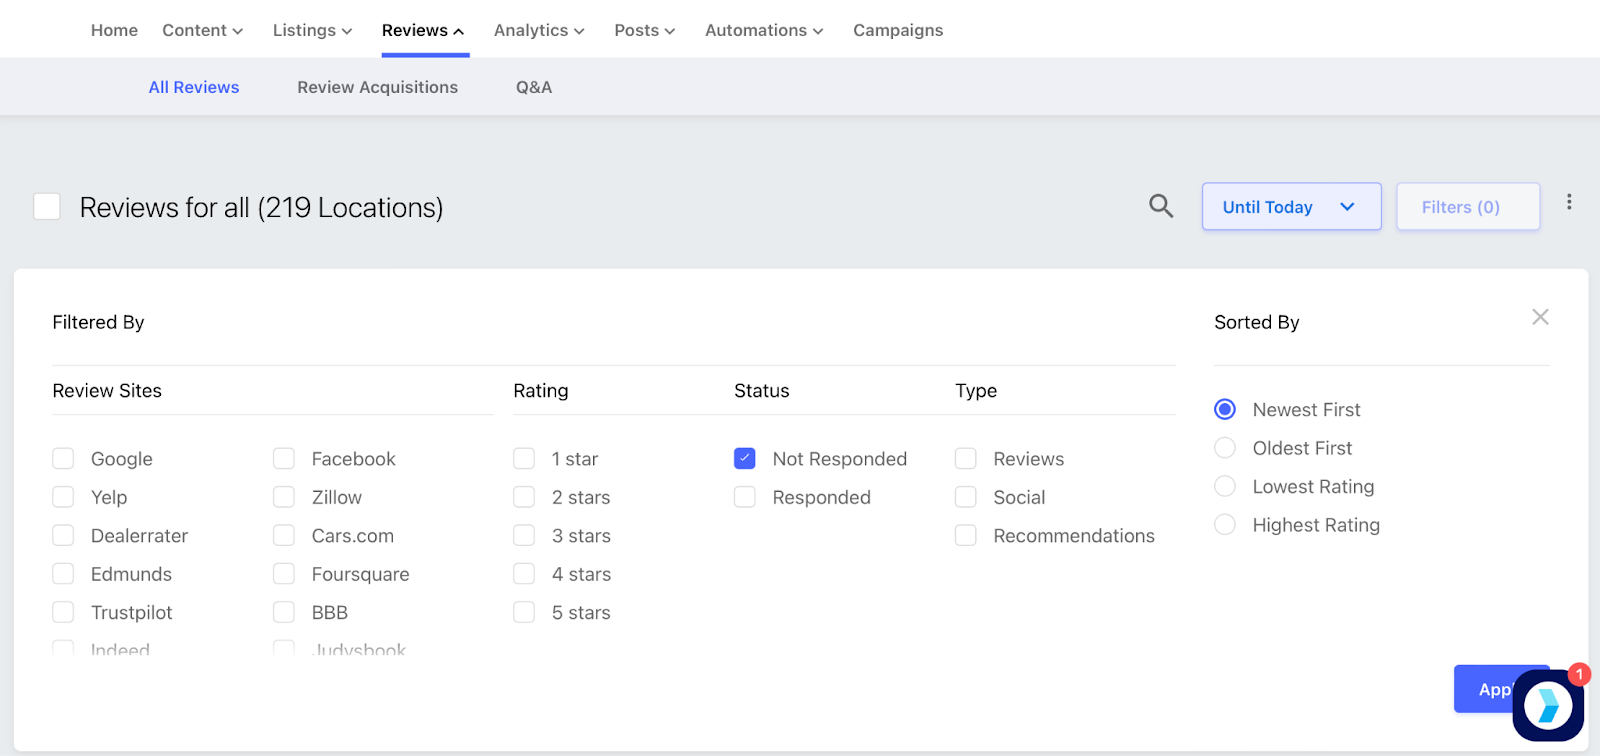Click the Filters (0) button
This screenshot has width=1600, height=756.
1468,206
